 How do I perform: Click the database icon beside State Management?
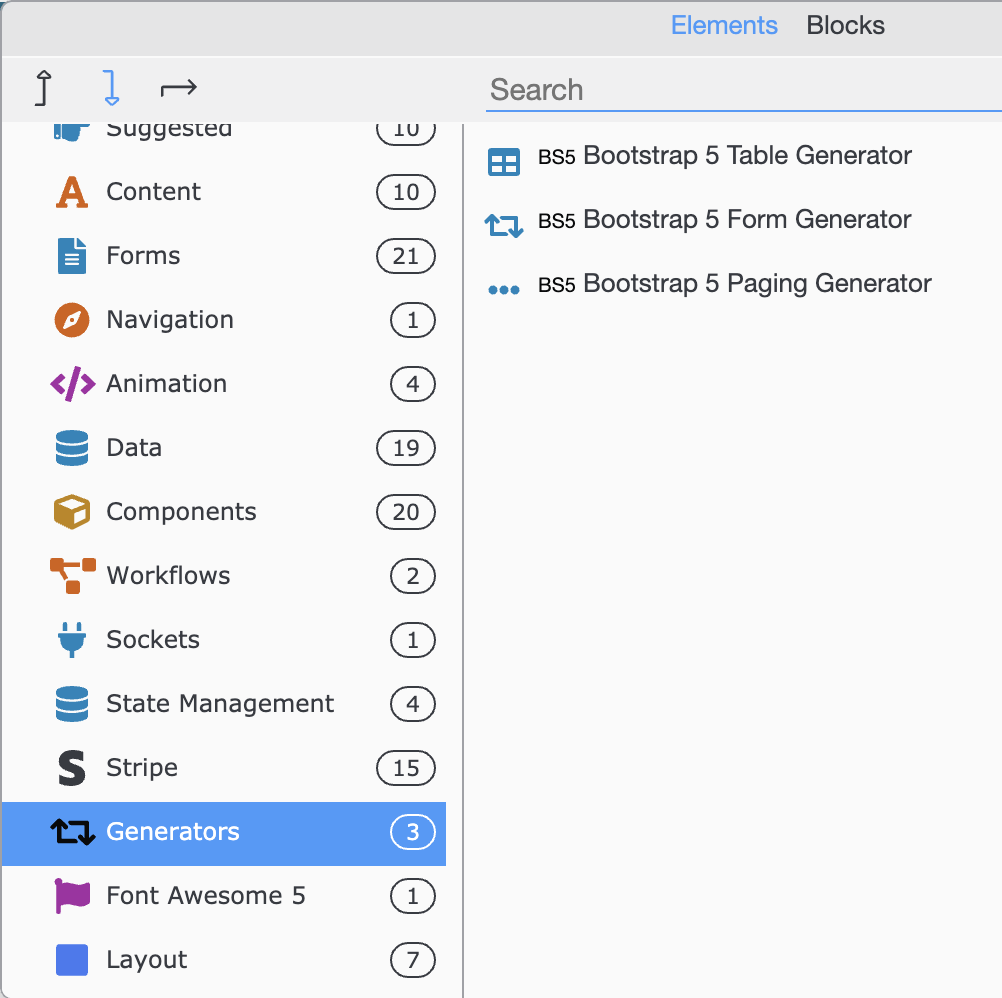(x=72, y=703)
